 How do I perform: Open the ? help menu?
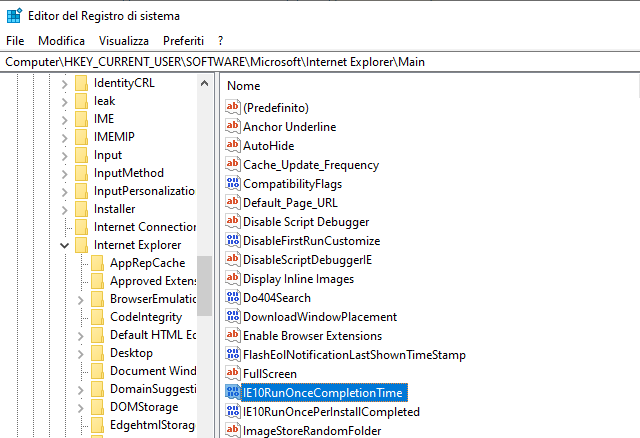click(x=220, y=41)
